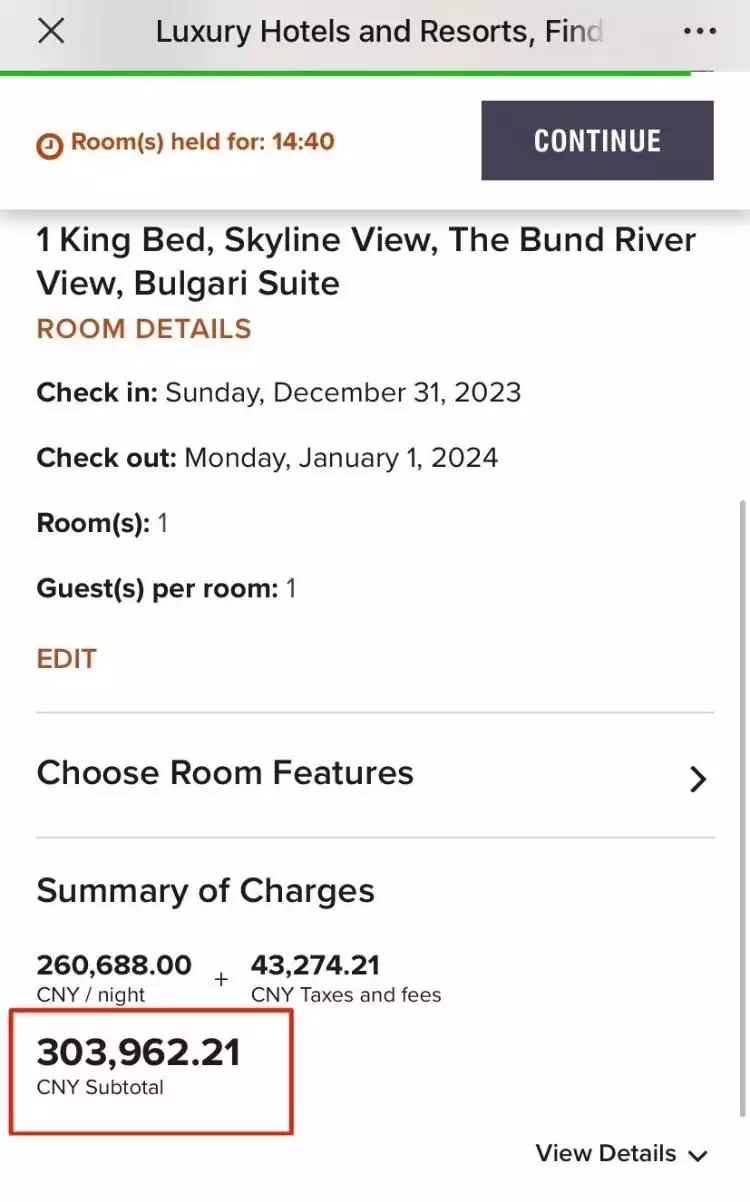Click the down chevron beside View Details
This screenshot has width=750, height=1202.
(698, 1156)
